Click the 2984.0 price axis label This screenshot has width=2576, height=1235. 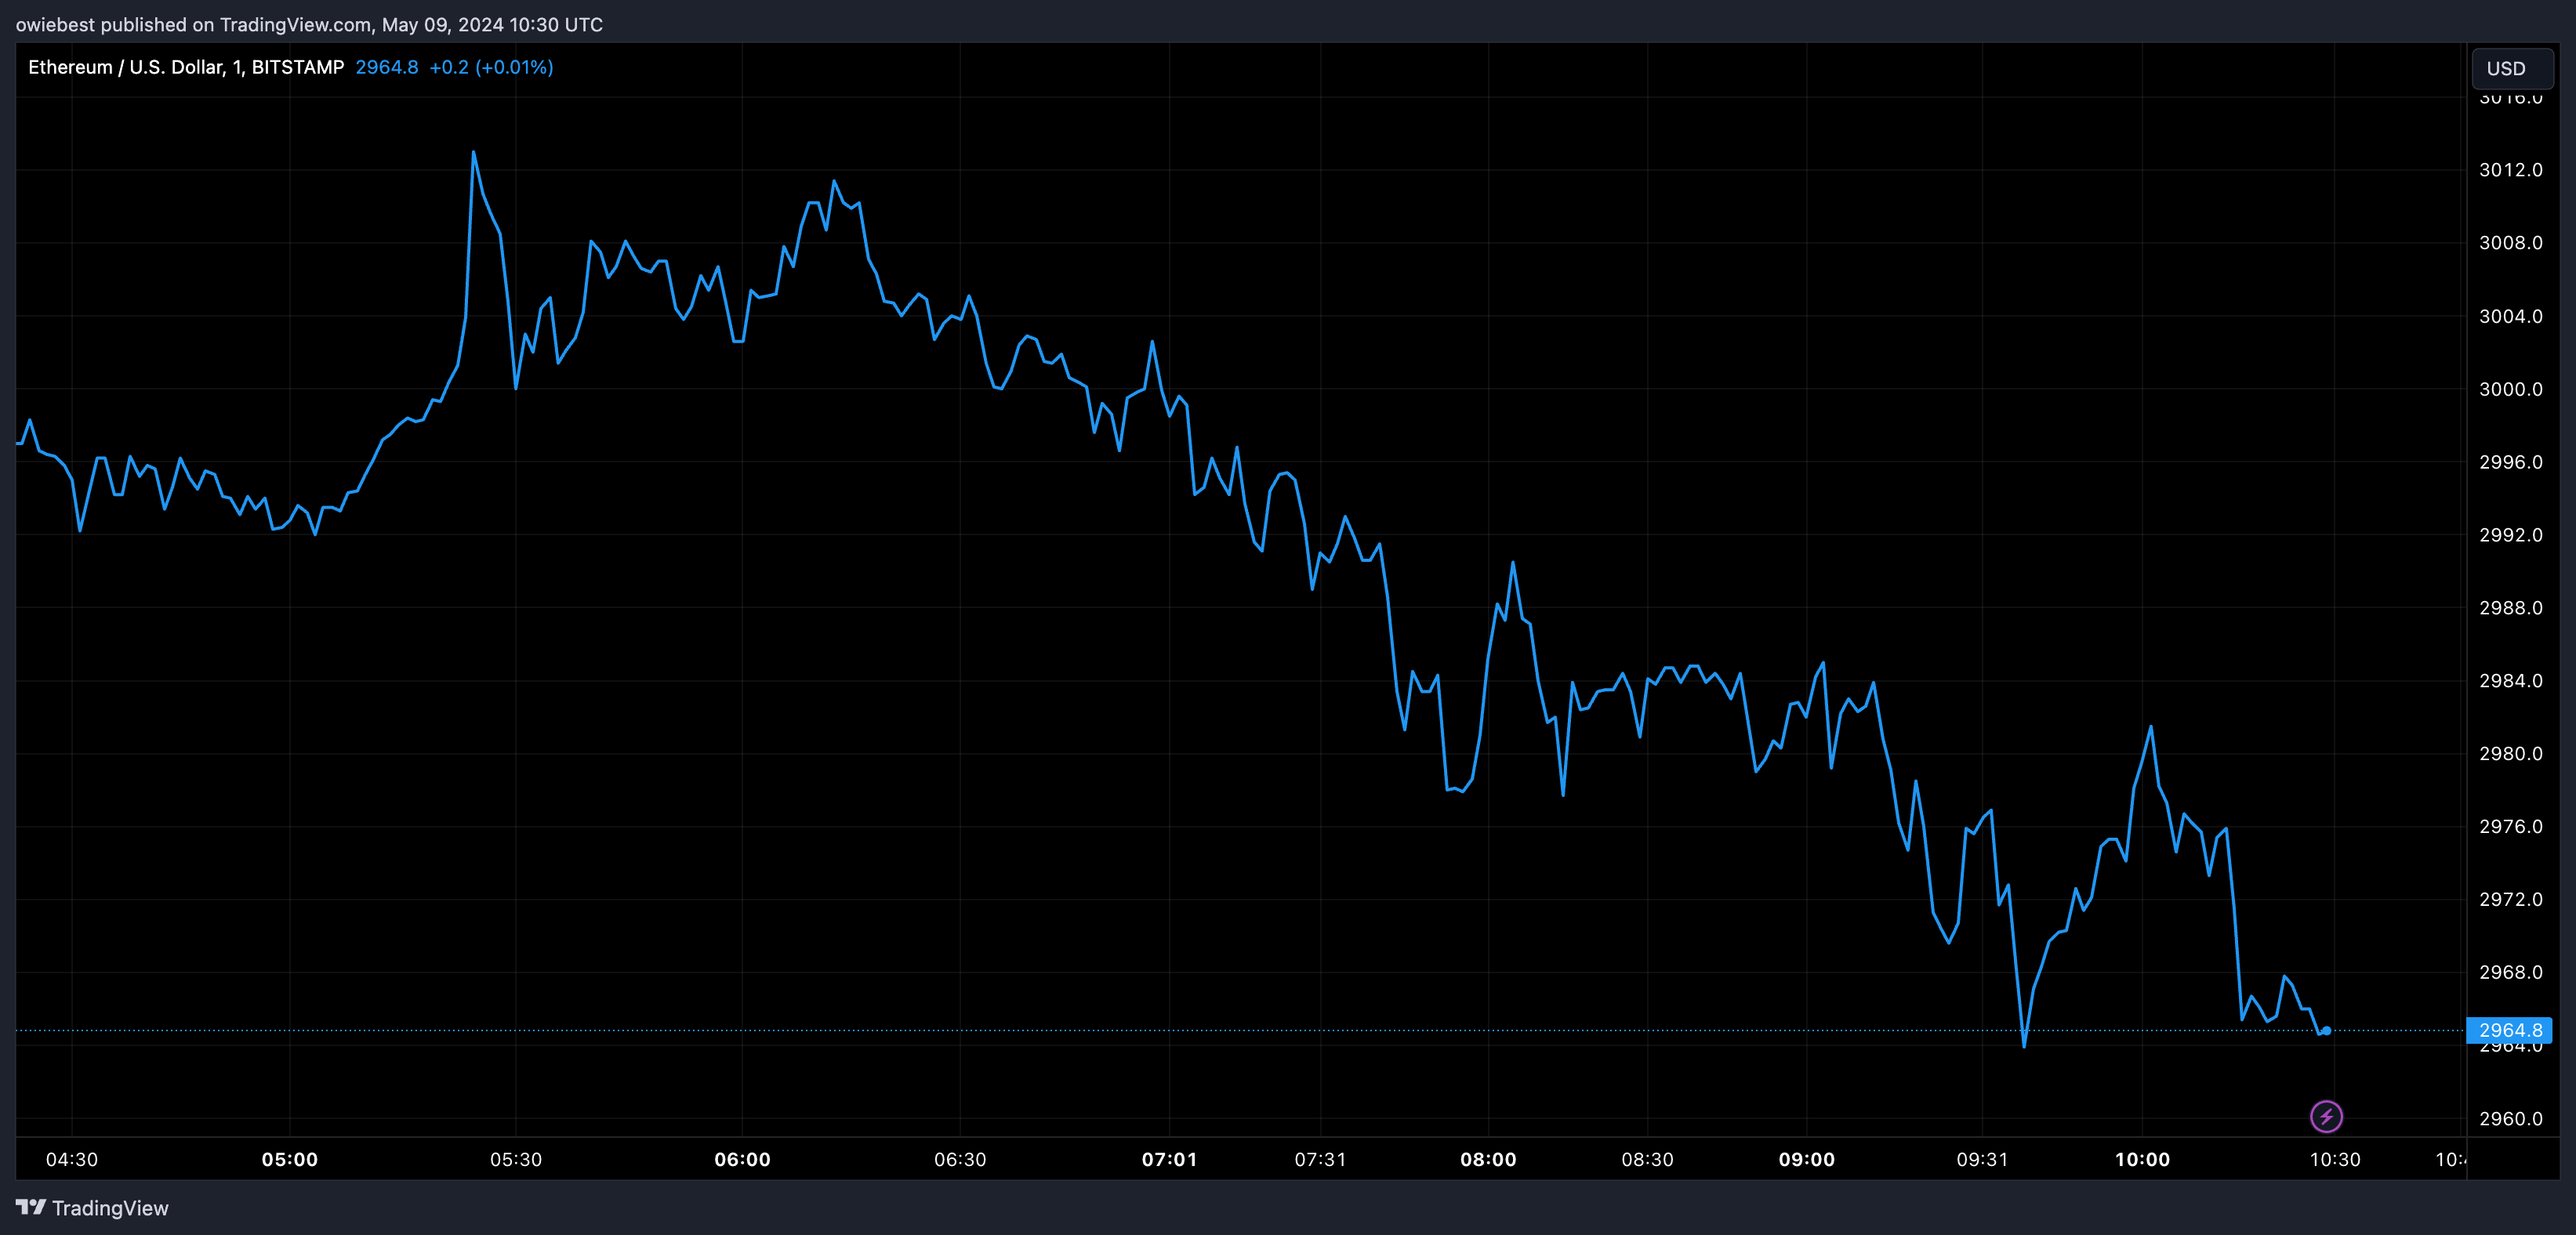pos(2510,681)
